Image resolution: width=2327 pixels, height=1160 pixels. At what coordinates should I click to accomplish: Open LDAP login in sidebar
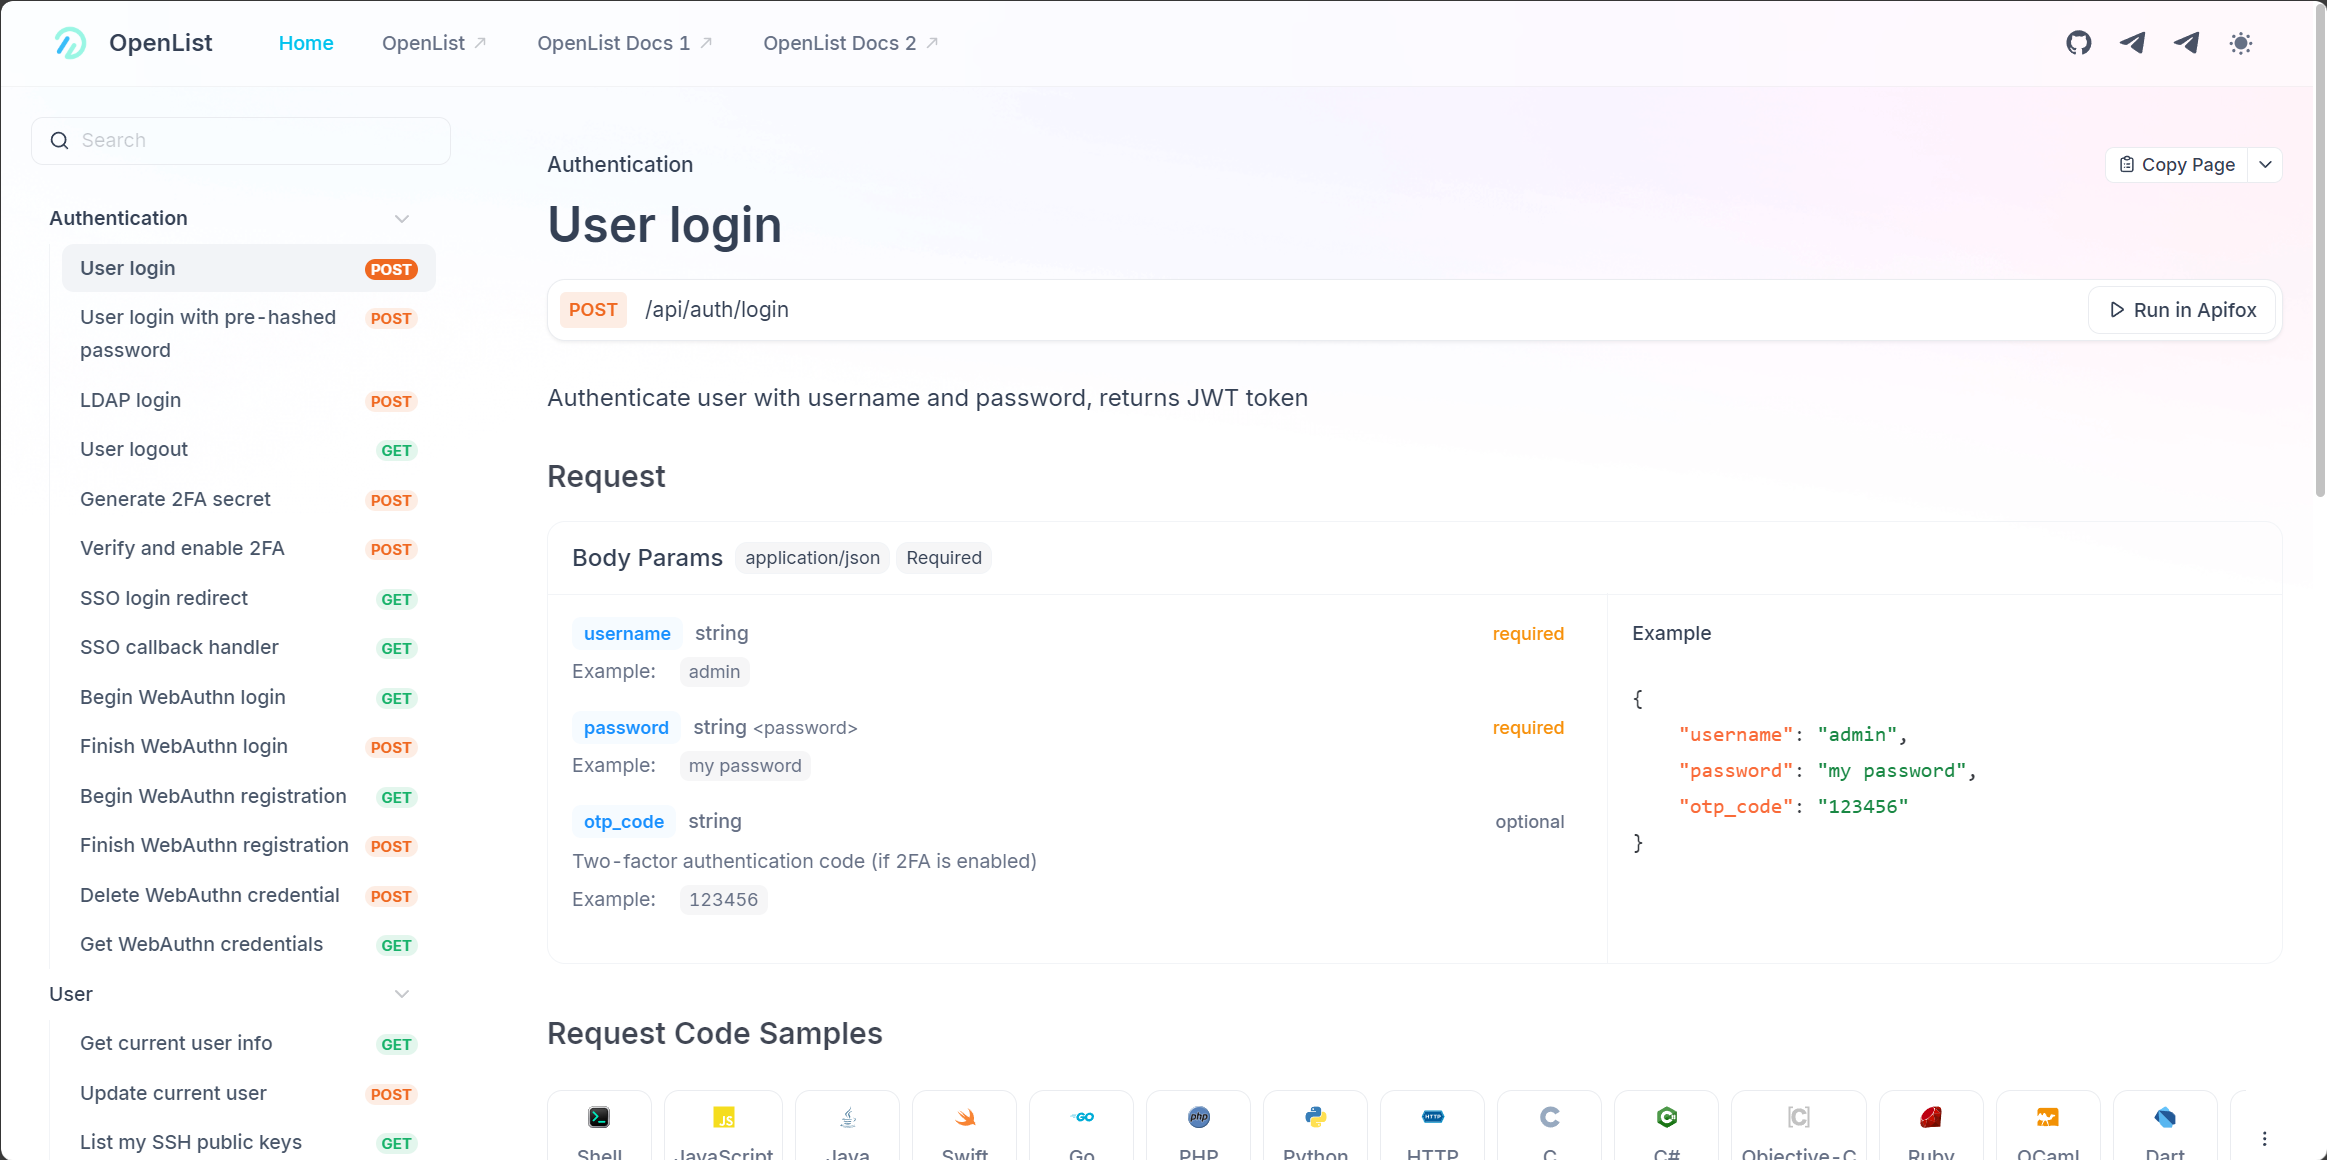[131, 400]
